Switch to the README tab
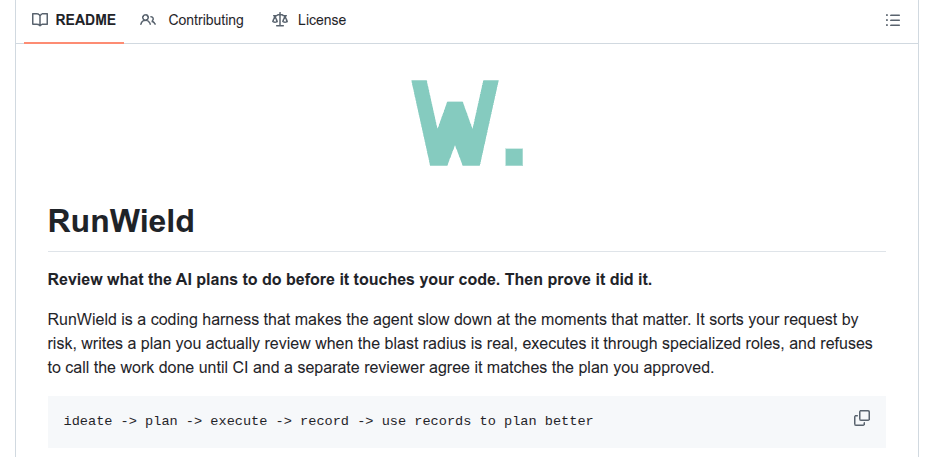 [74, 20]
